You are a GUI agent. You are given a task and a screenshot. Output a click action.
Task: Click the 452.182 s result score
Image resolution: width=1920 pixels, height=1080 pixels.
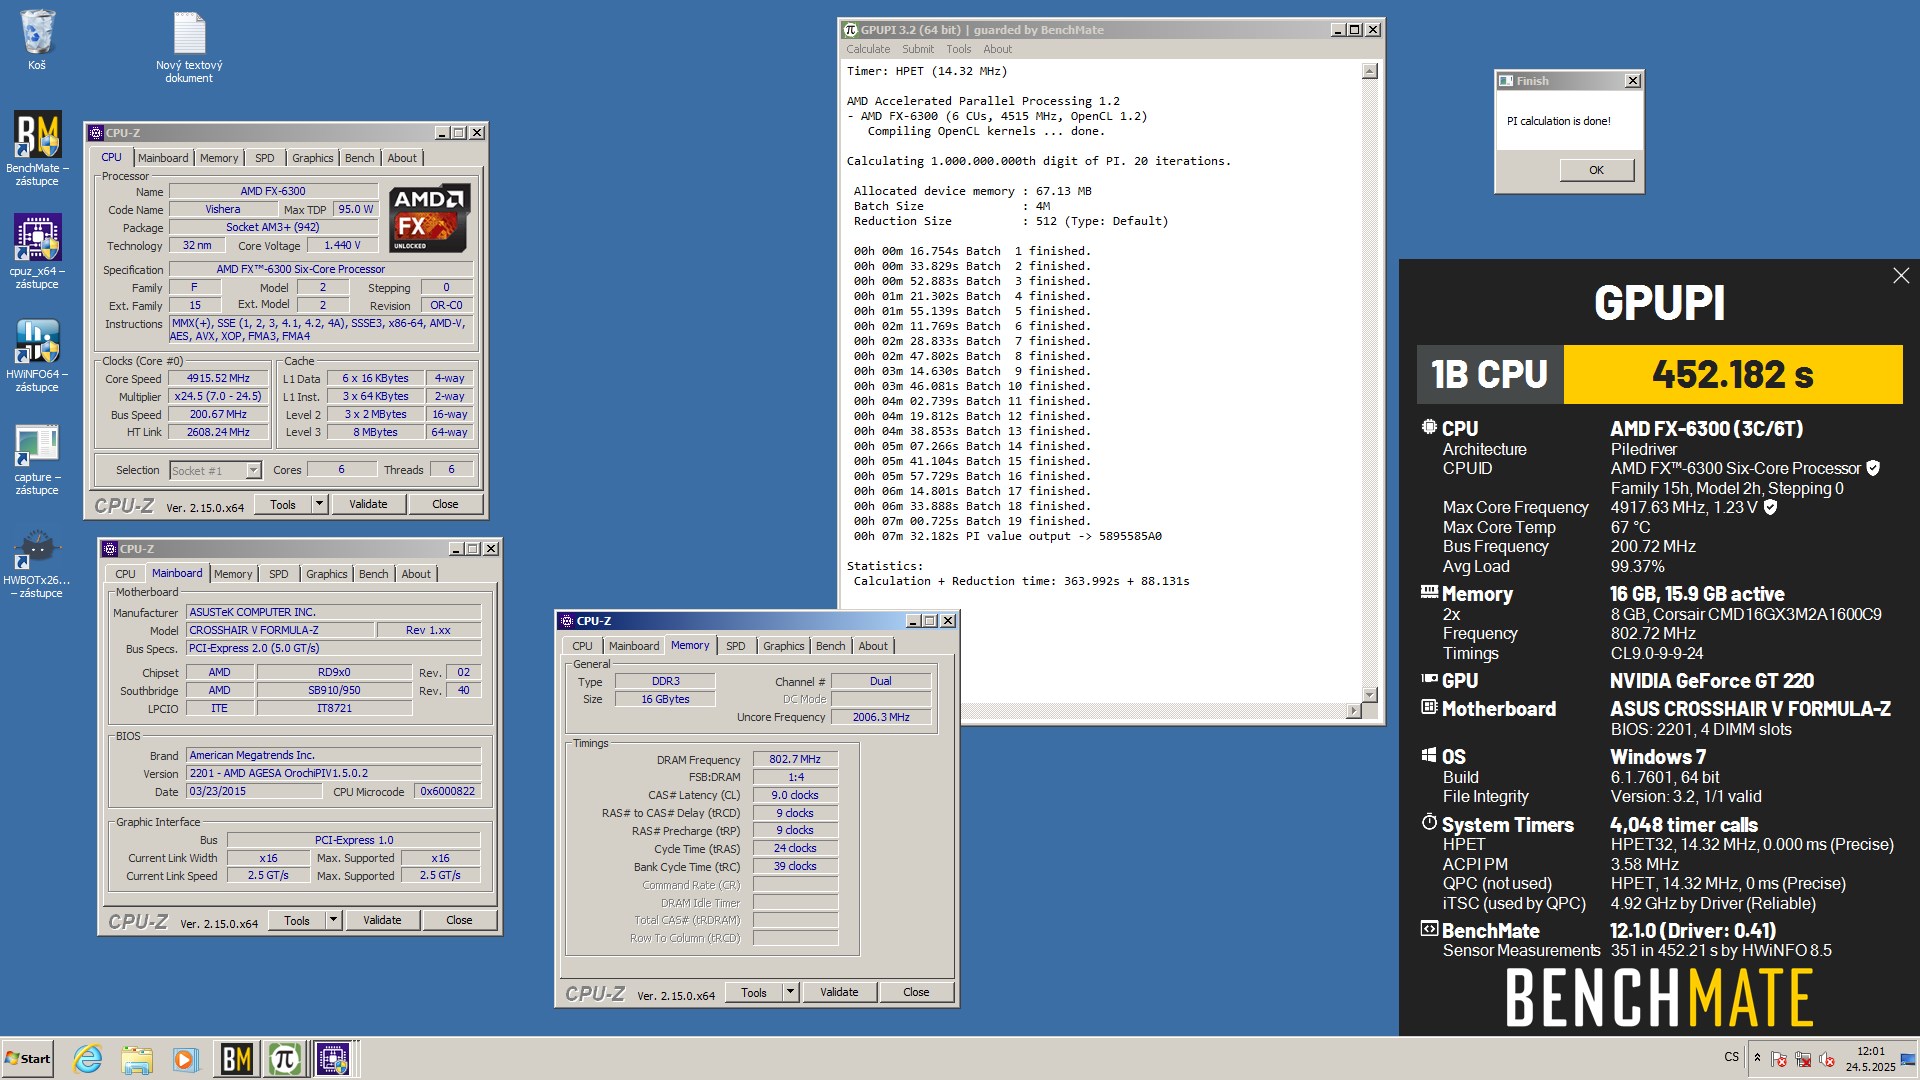click(1733, 375)
